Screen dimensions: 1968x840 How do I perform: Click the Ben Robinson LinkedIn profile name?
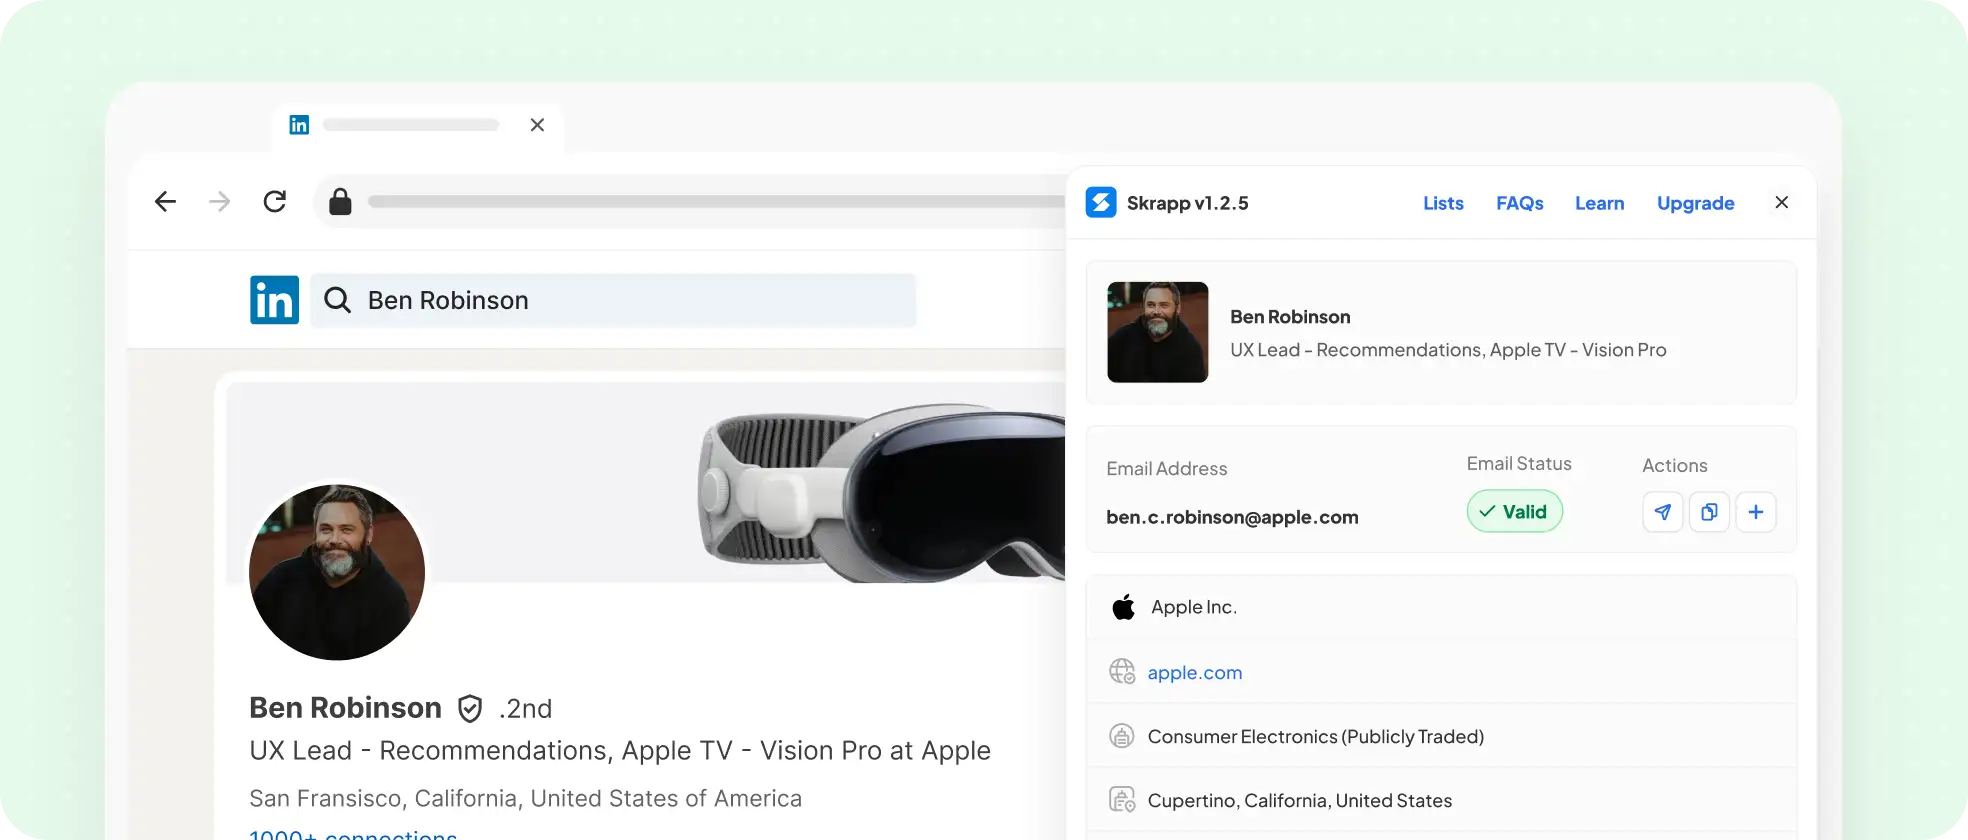coord(345,708)
